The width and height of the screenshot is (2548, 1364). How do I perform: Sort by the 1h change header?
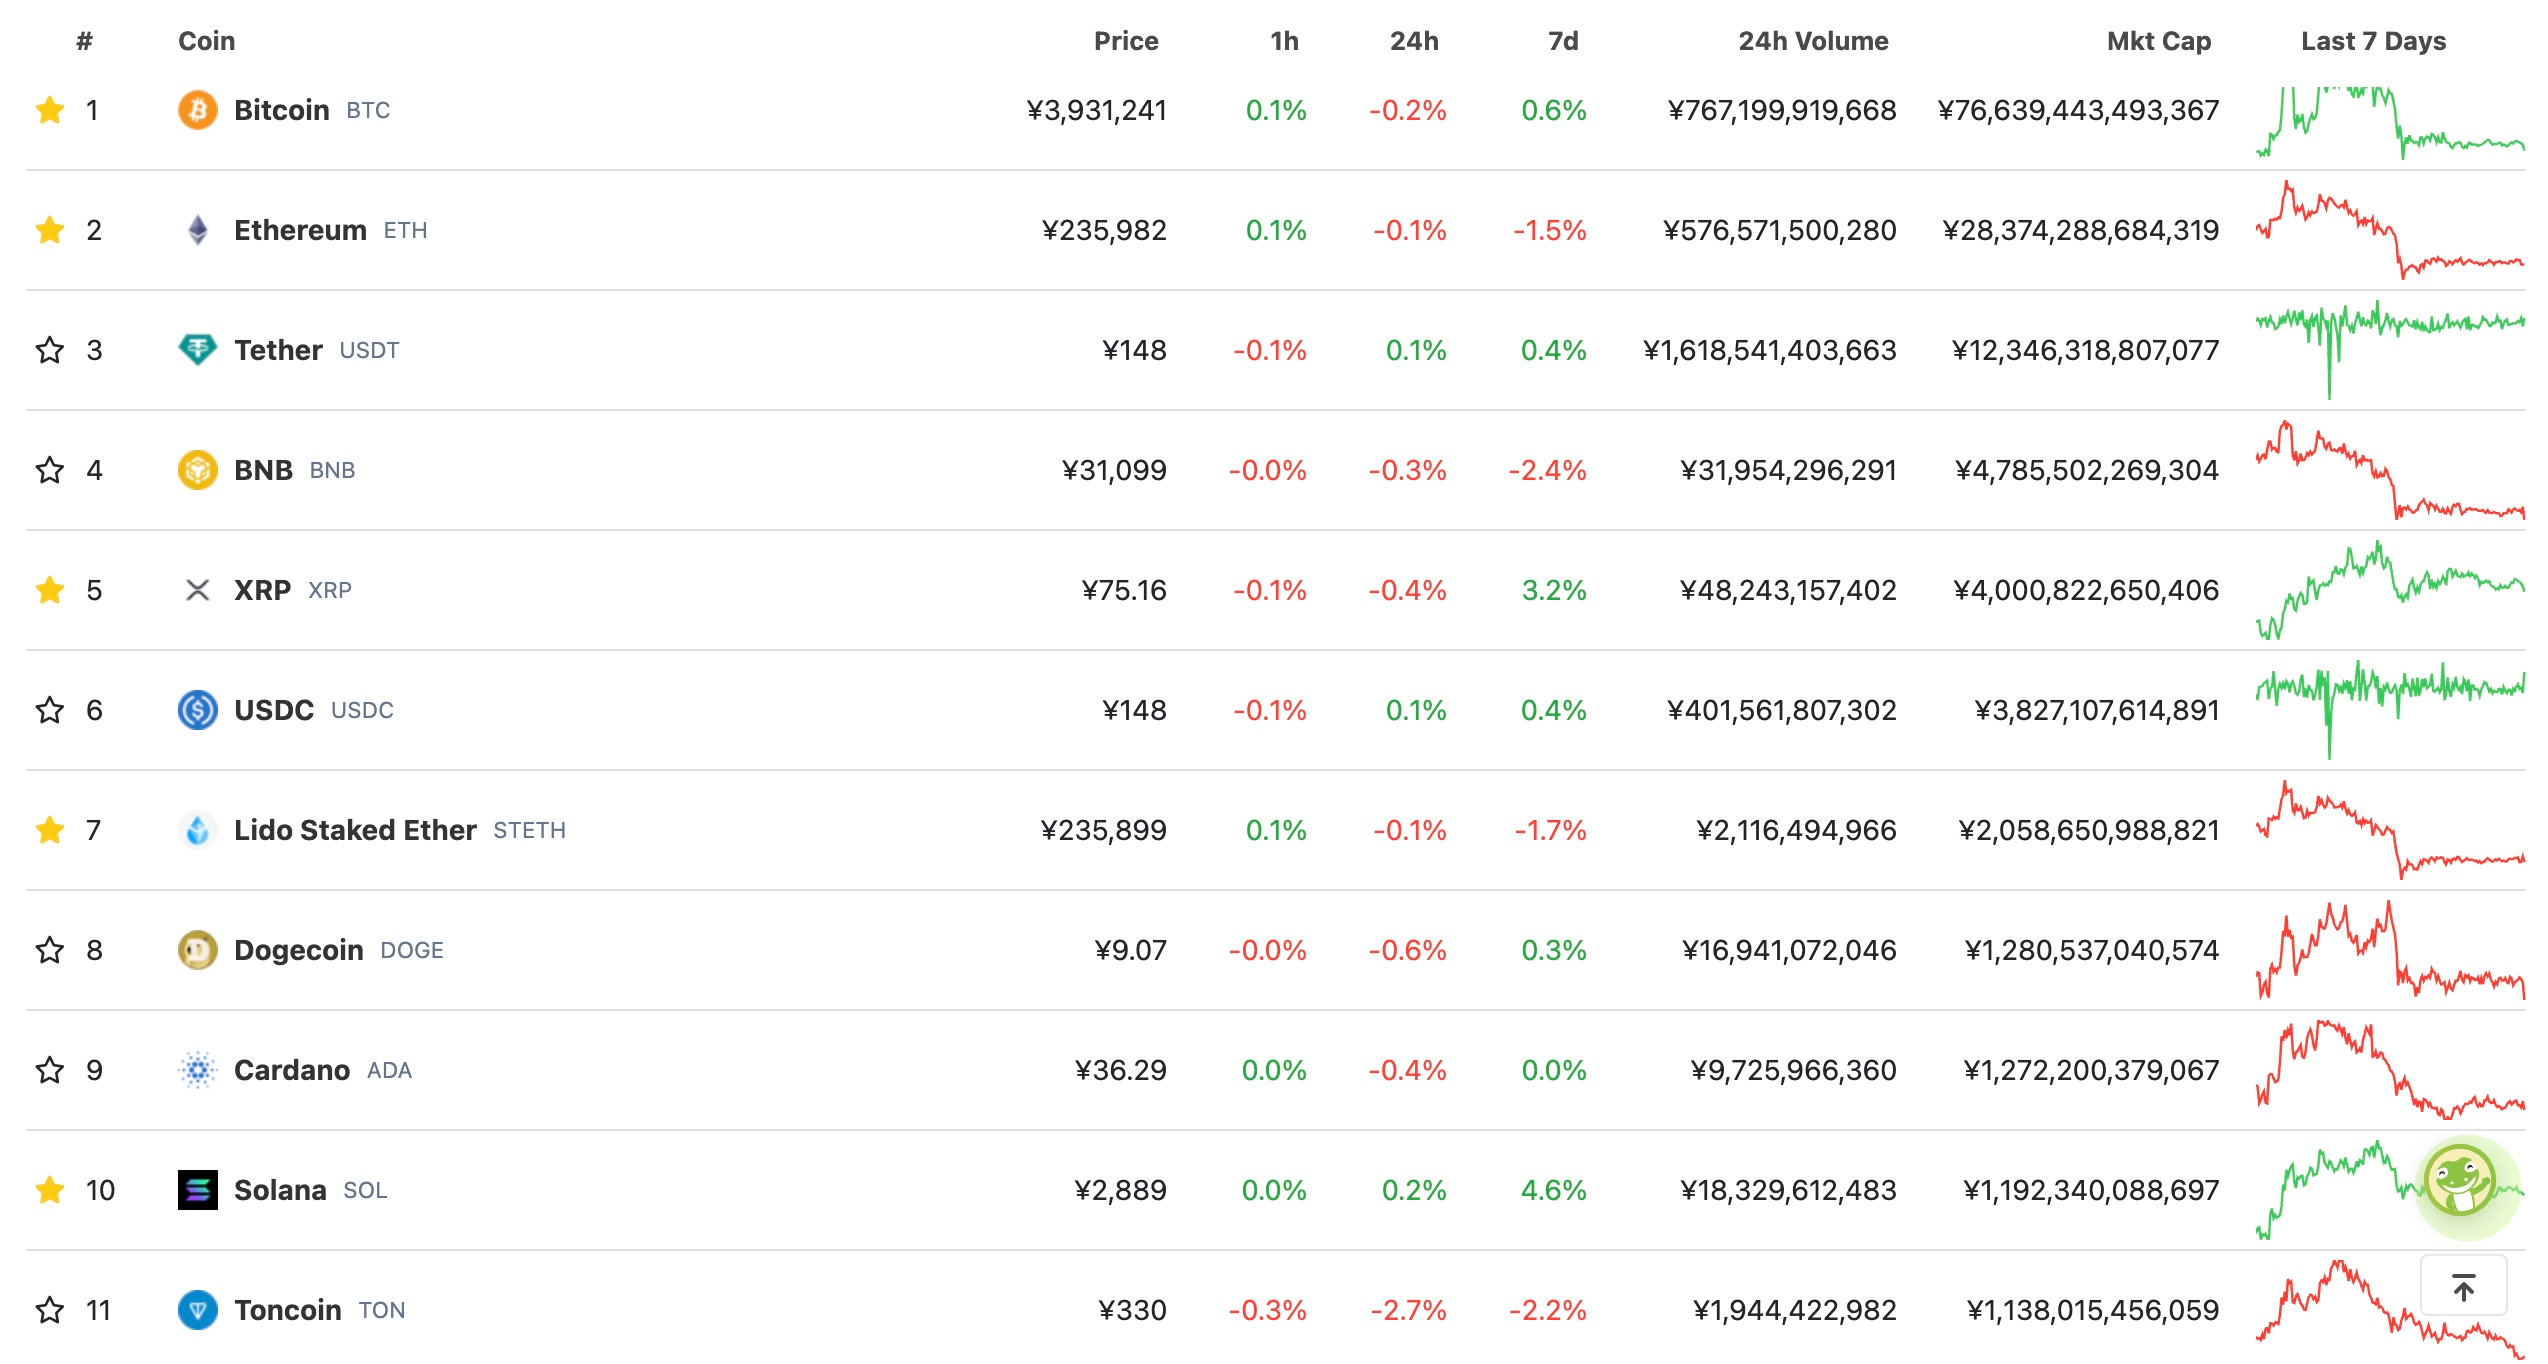(x=1285, y=41)
